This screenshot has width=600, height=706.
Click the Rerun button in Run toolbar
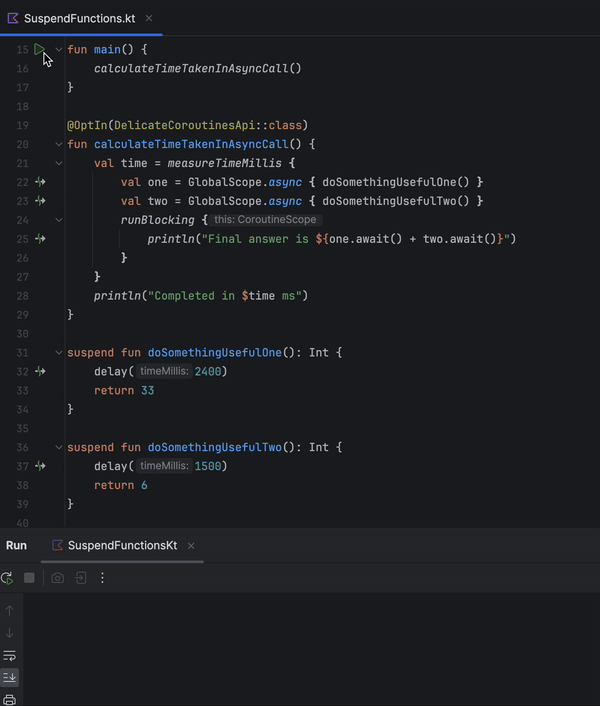point(8,578)
